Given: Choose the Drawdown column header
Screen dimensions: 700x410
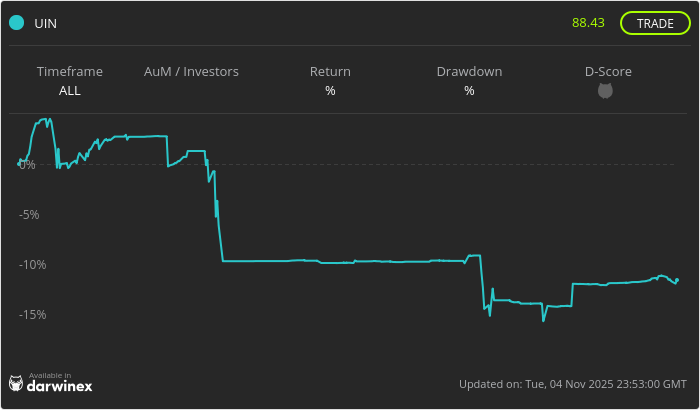Looking at the screenshot, I should [x=469, y=72].
